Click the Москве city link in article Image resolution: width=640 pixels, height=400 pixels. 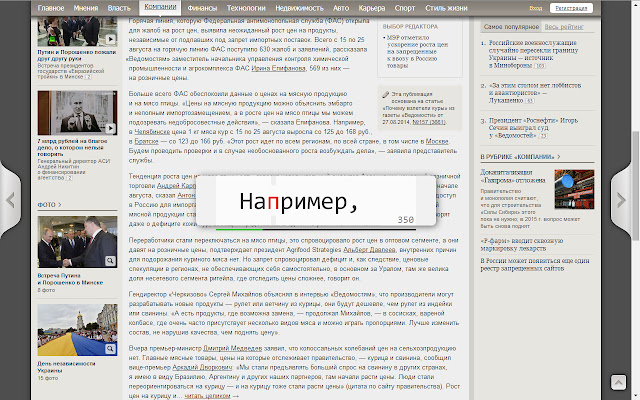(x=437, y=141)
